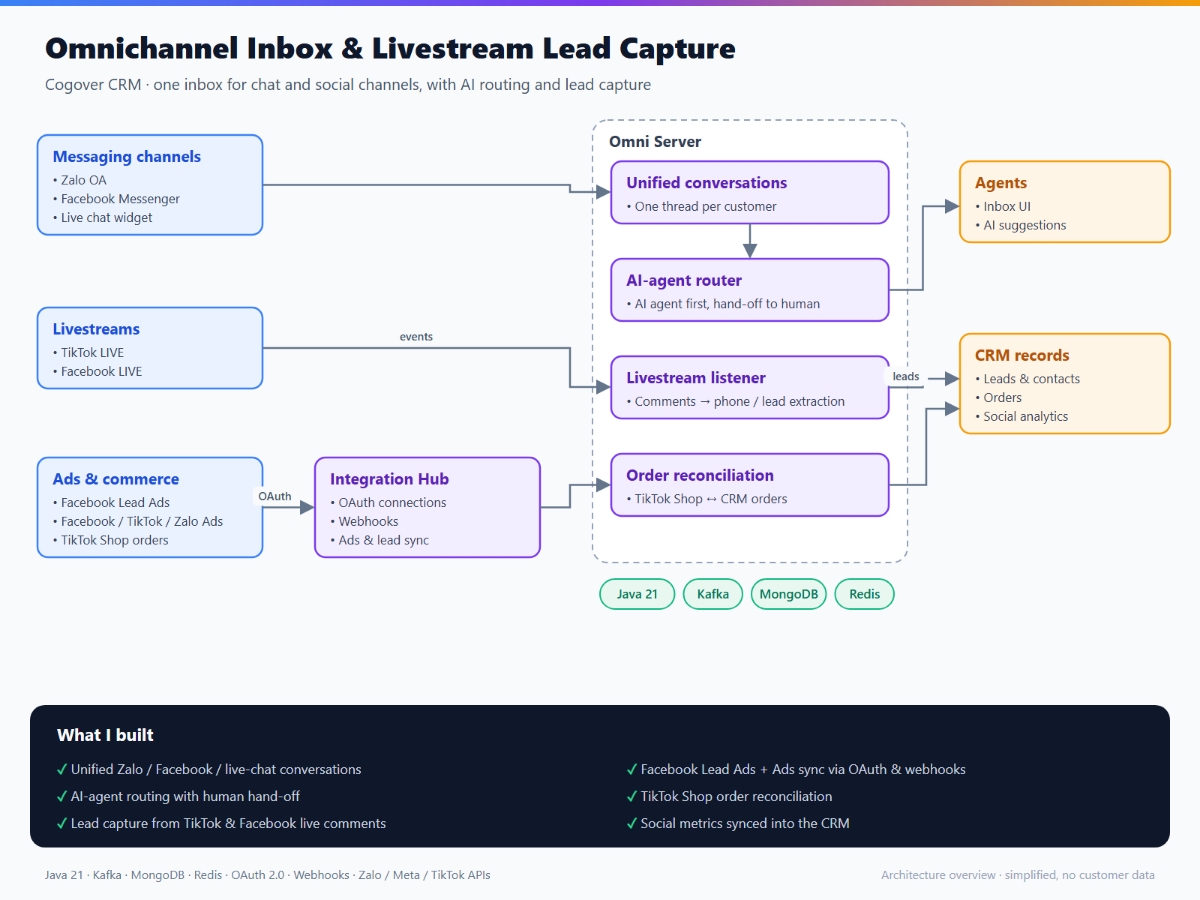Click the Architecture overview footer note
Screen dimensions: 1200x900
tap(1018, 875)
